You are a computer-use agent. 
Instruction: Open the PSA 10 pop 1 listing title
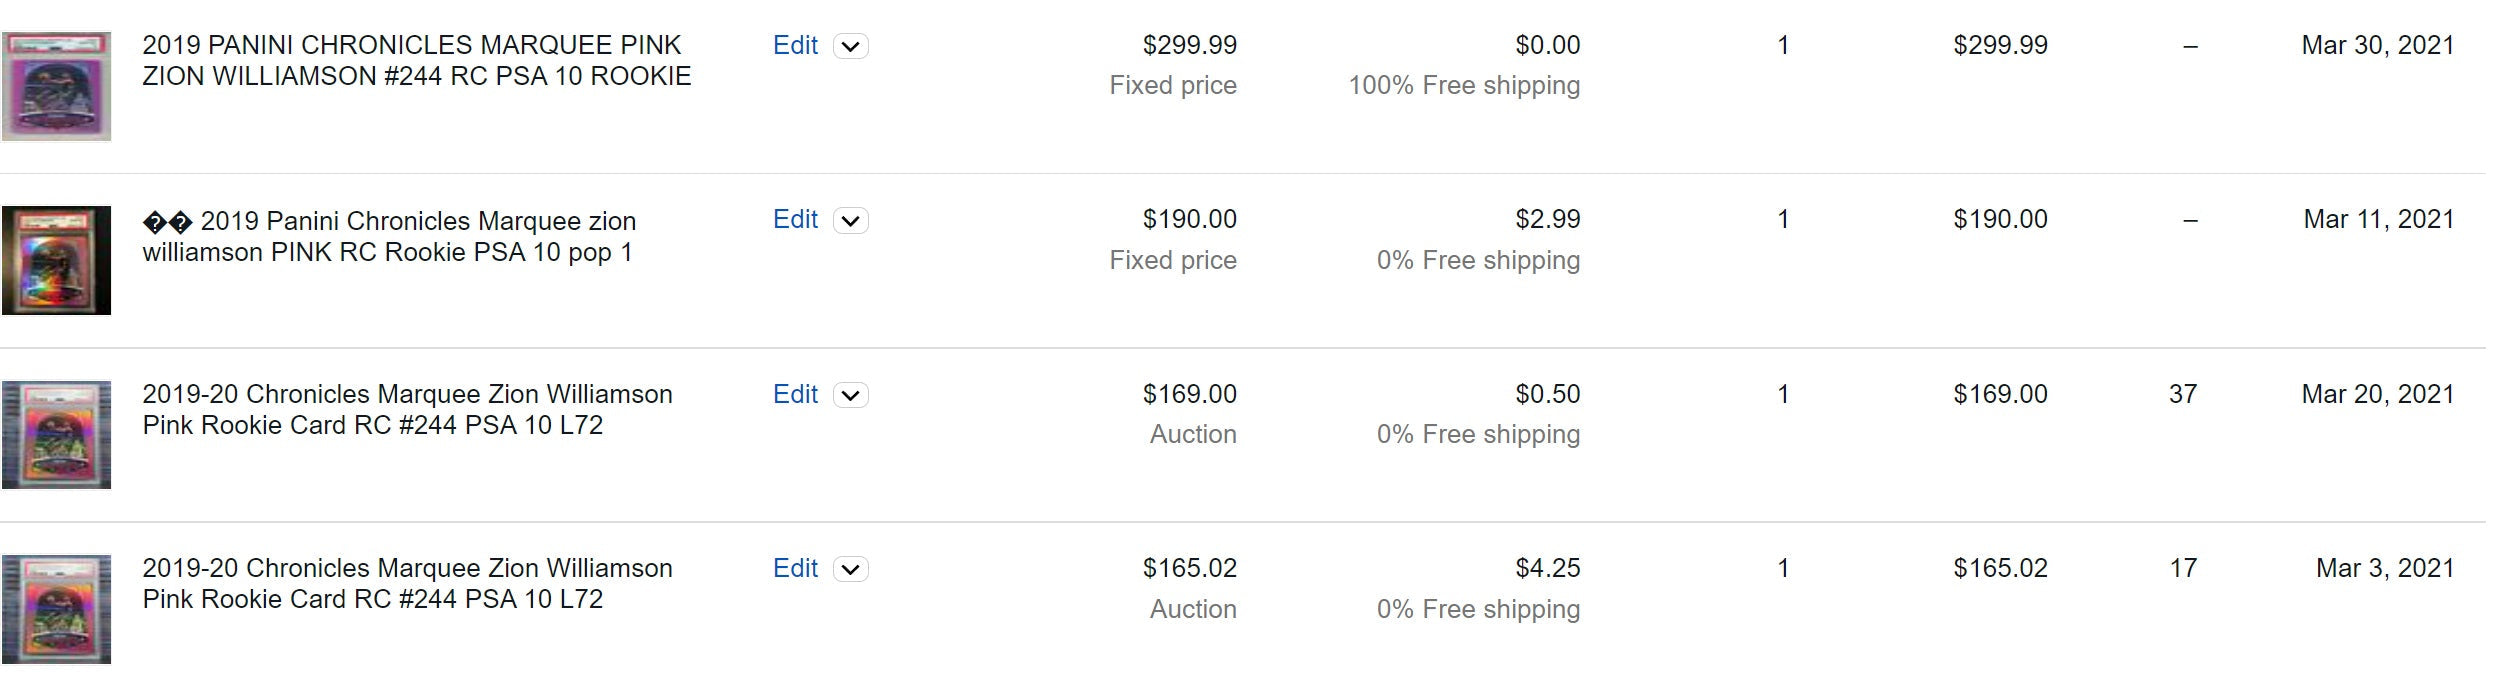pos(389,236)
